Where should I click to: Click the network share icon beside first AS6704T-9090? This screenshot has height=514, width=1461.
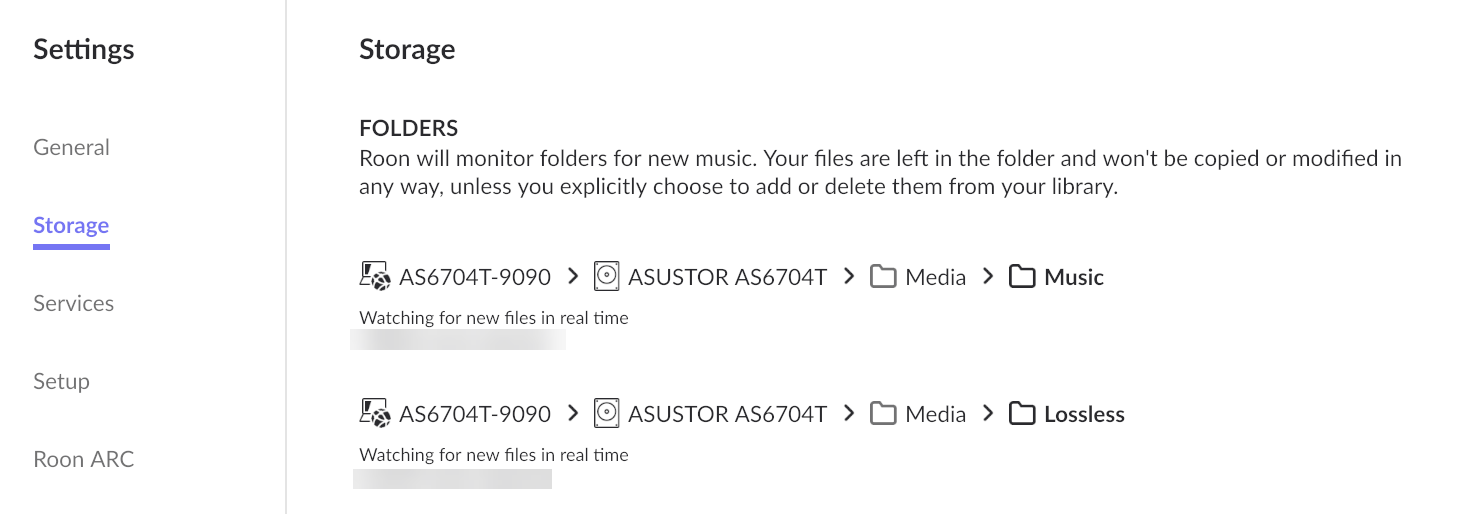point(375,277)
